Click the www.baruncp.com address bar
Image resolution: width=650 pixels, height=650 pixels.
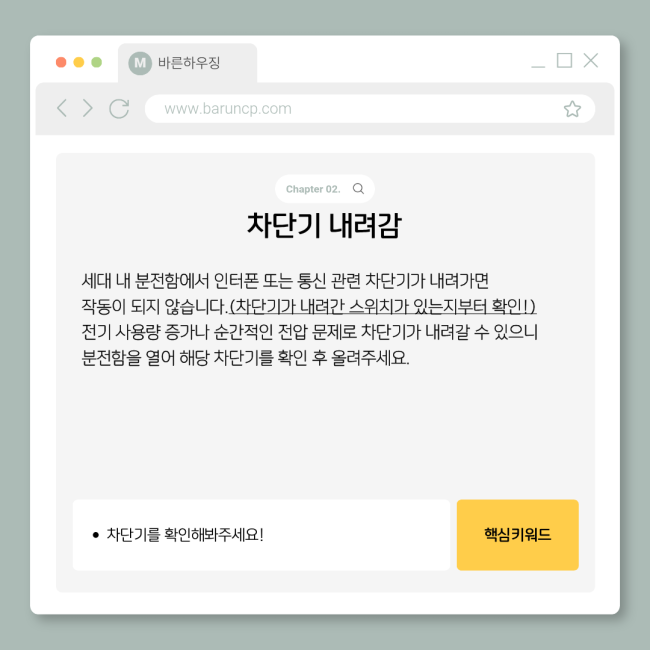370,109
